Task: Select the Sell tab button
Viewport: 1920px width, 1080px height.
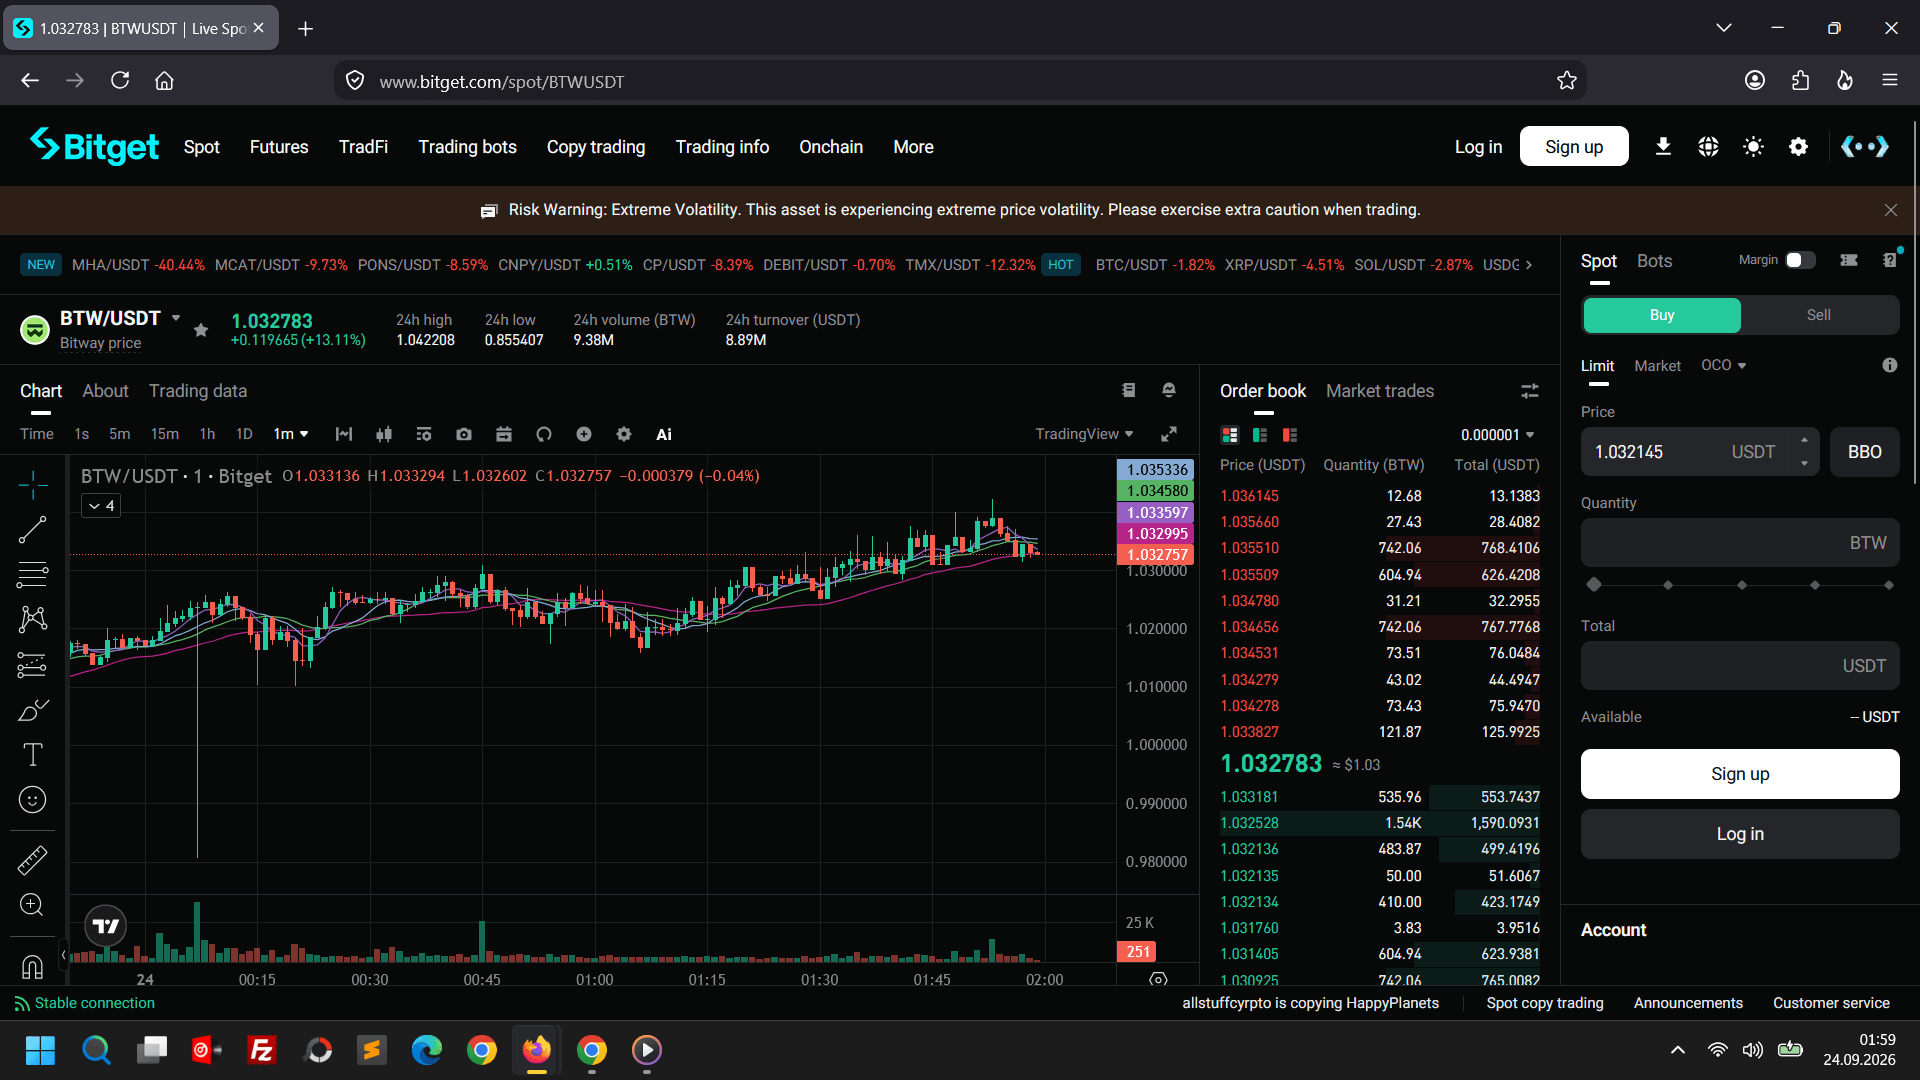Action: [1818, 315]
